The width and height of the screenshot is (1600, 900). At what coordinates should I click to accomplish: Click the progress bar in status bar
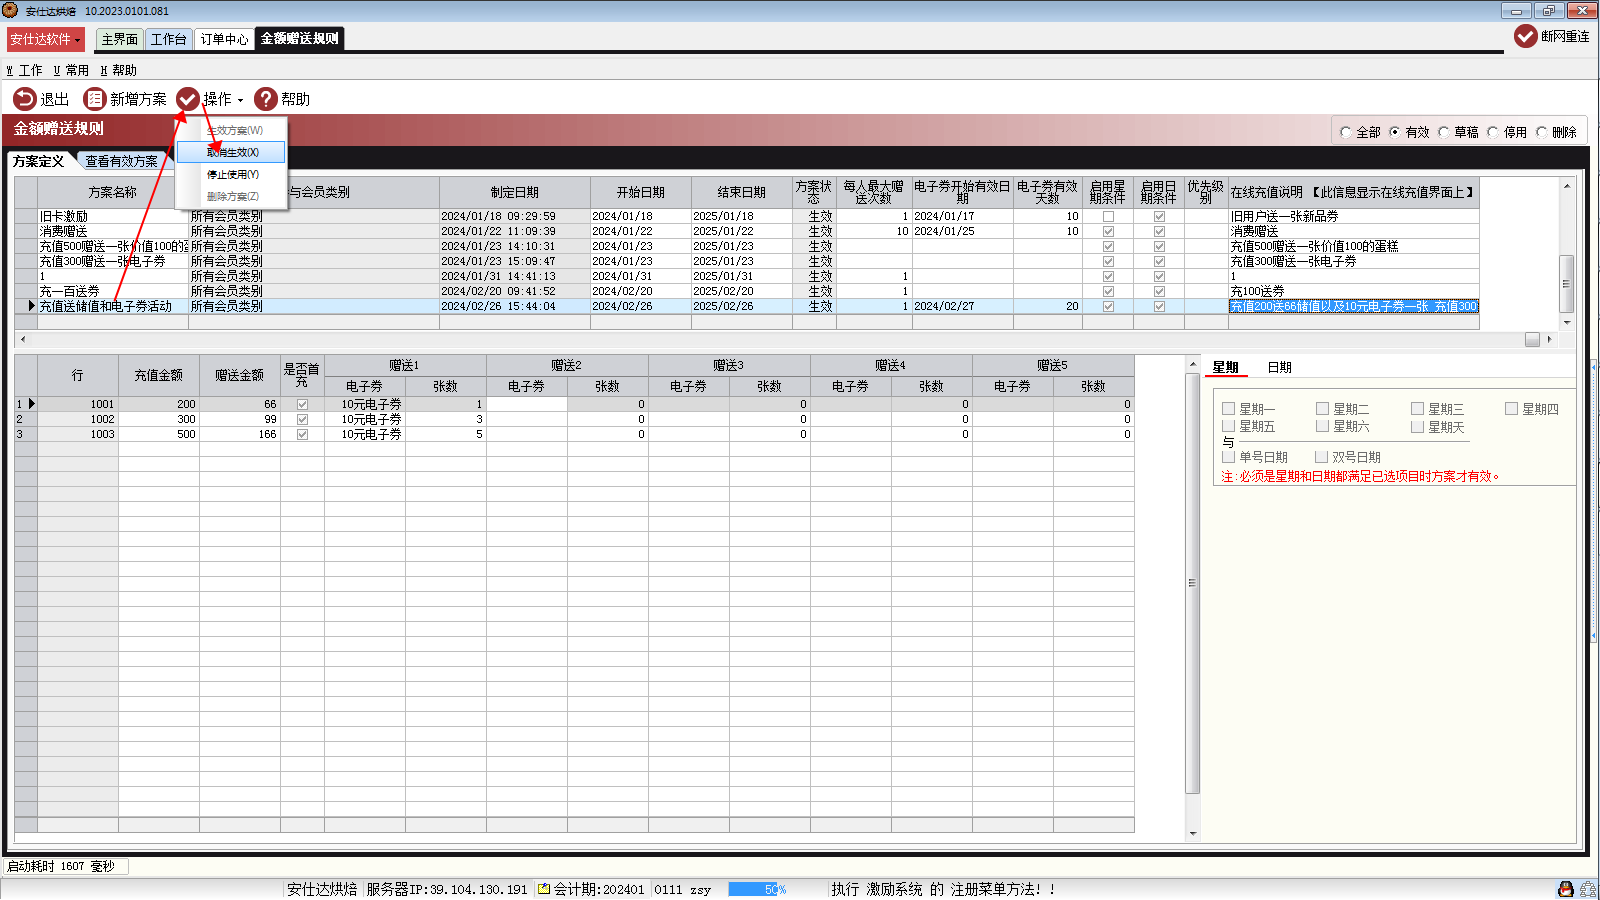757,889
